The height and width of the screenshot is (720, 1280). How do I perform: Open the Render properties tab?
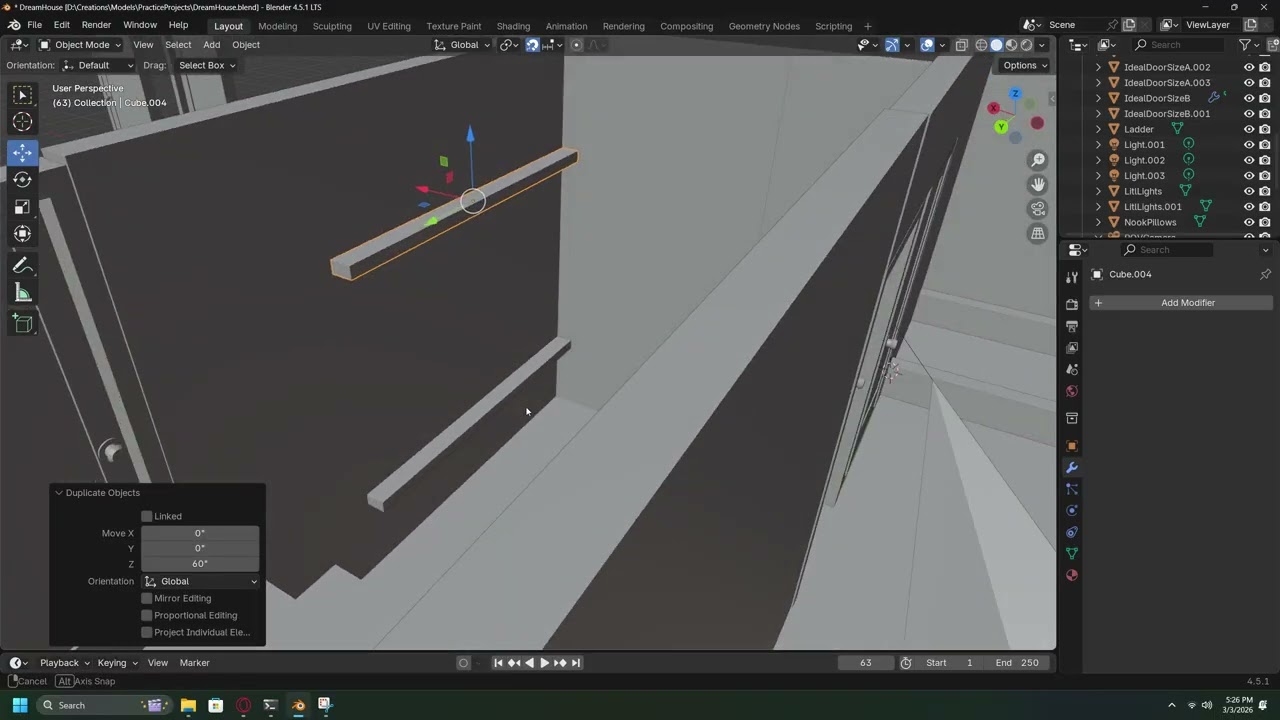coord(1072,304)
